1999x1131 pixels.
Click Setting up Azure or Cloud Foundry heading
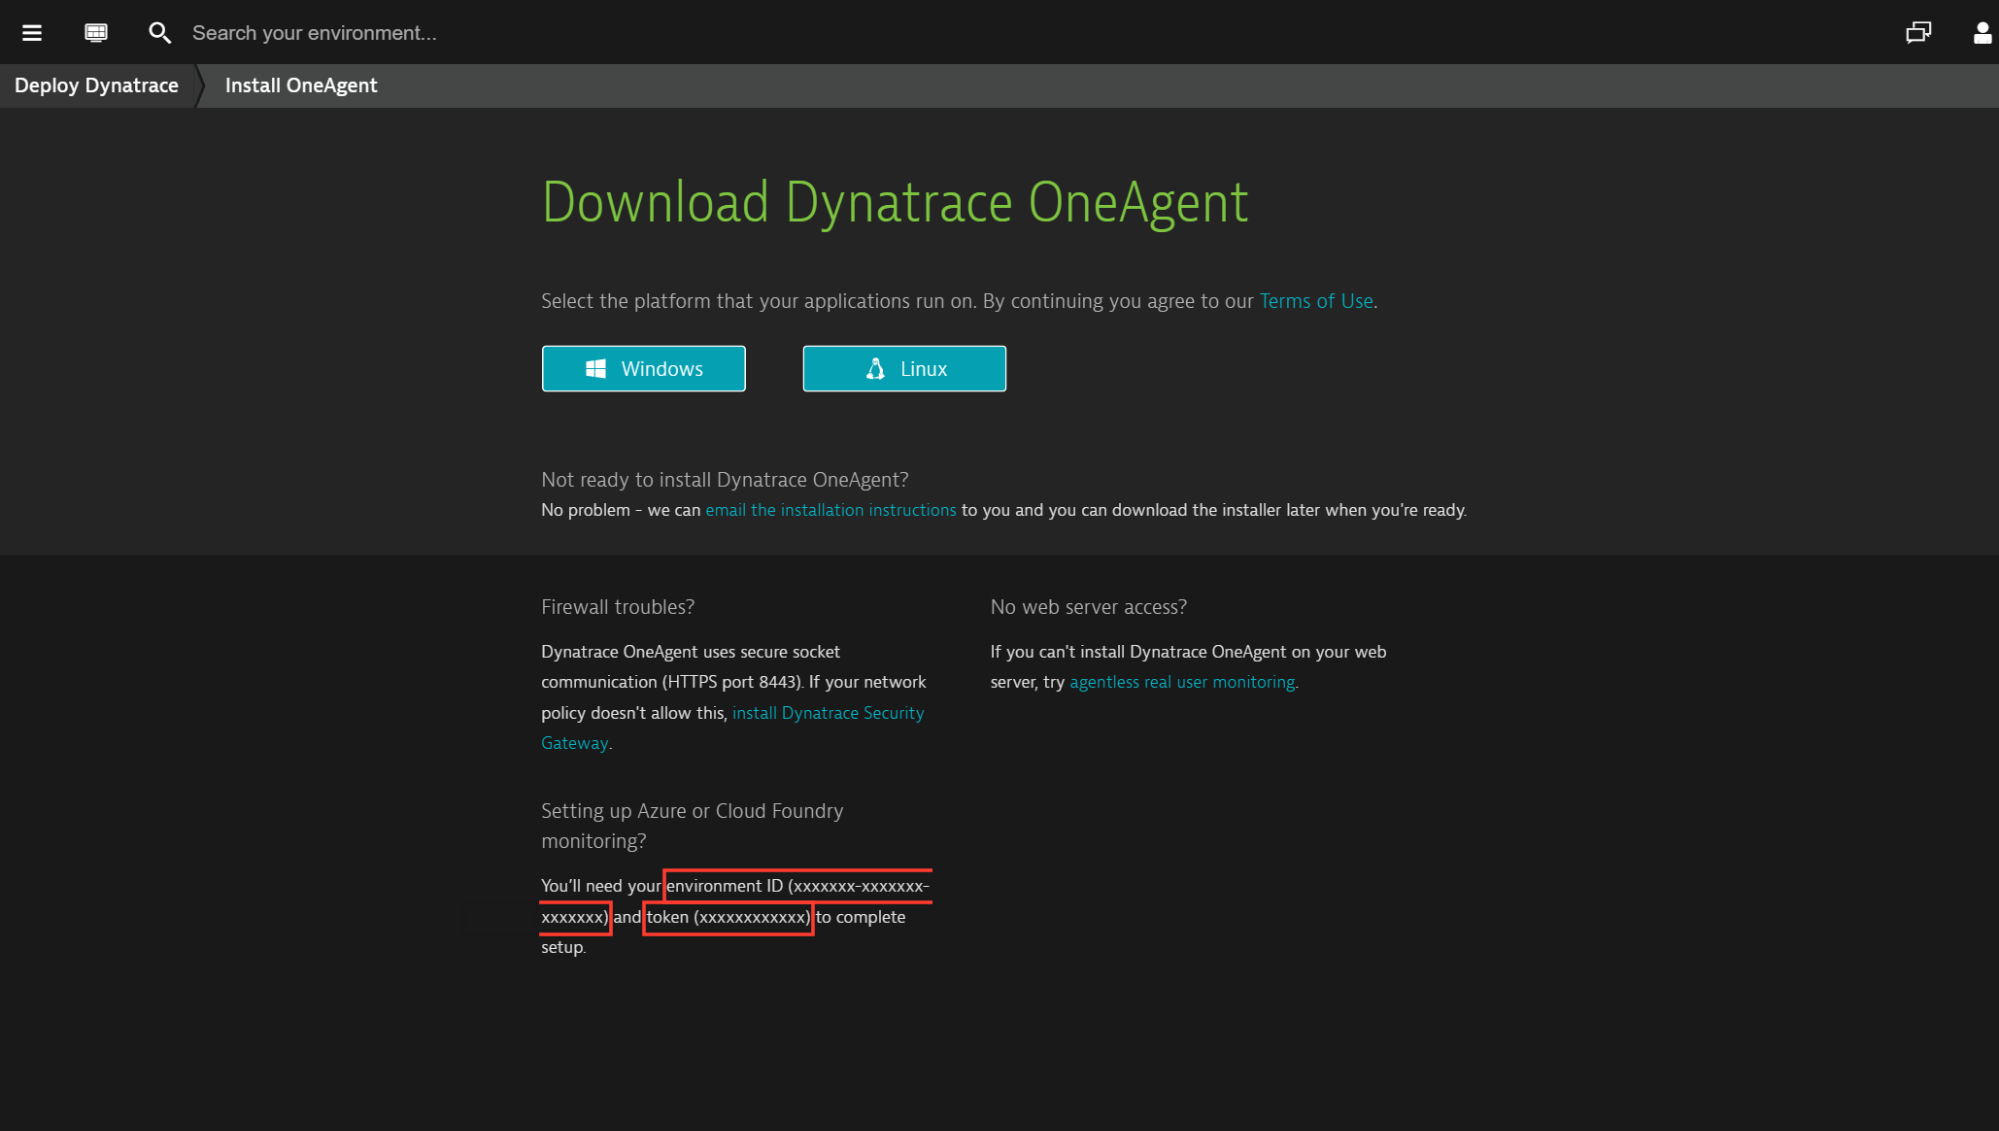691,811
